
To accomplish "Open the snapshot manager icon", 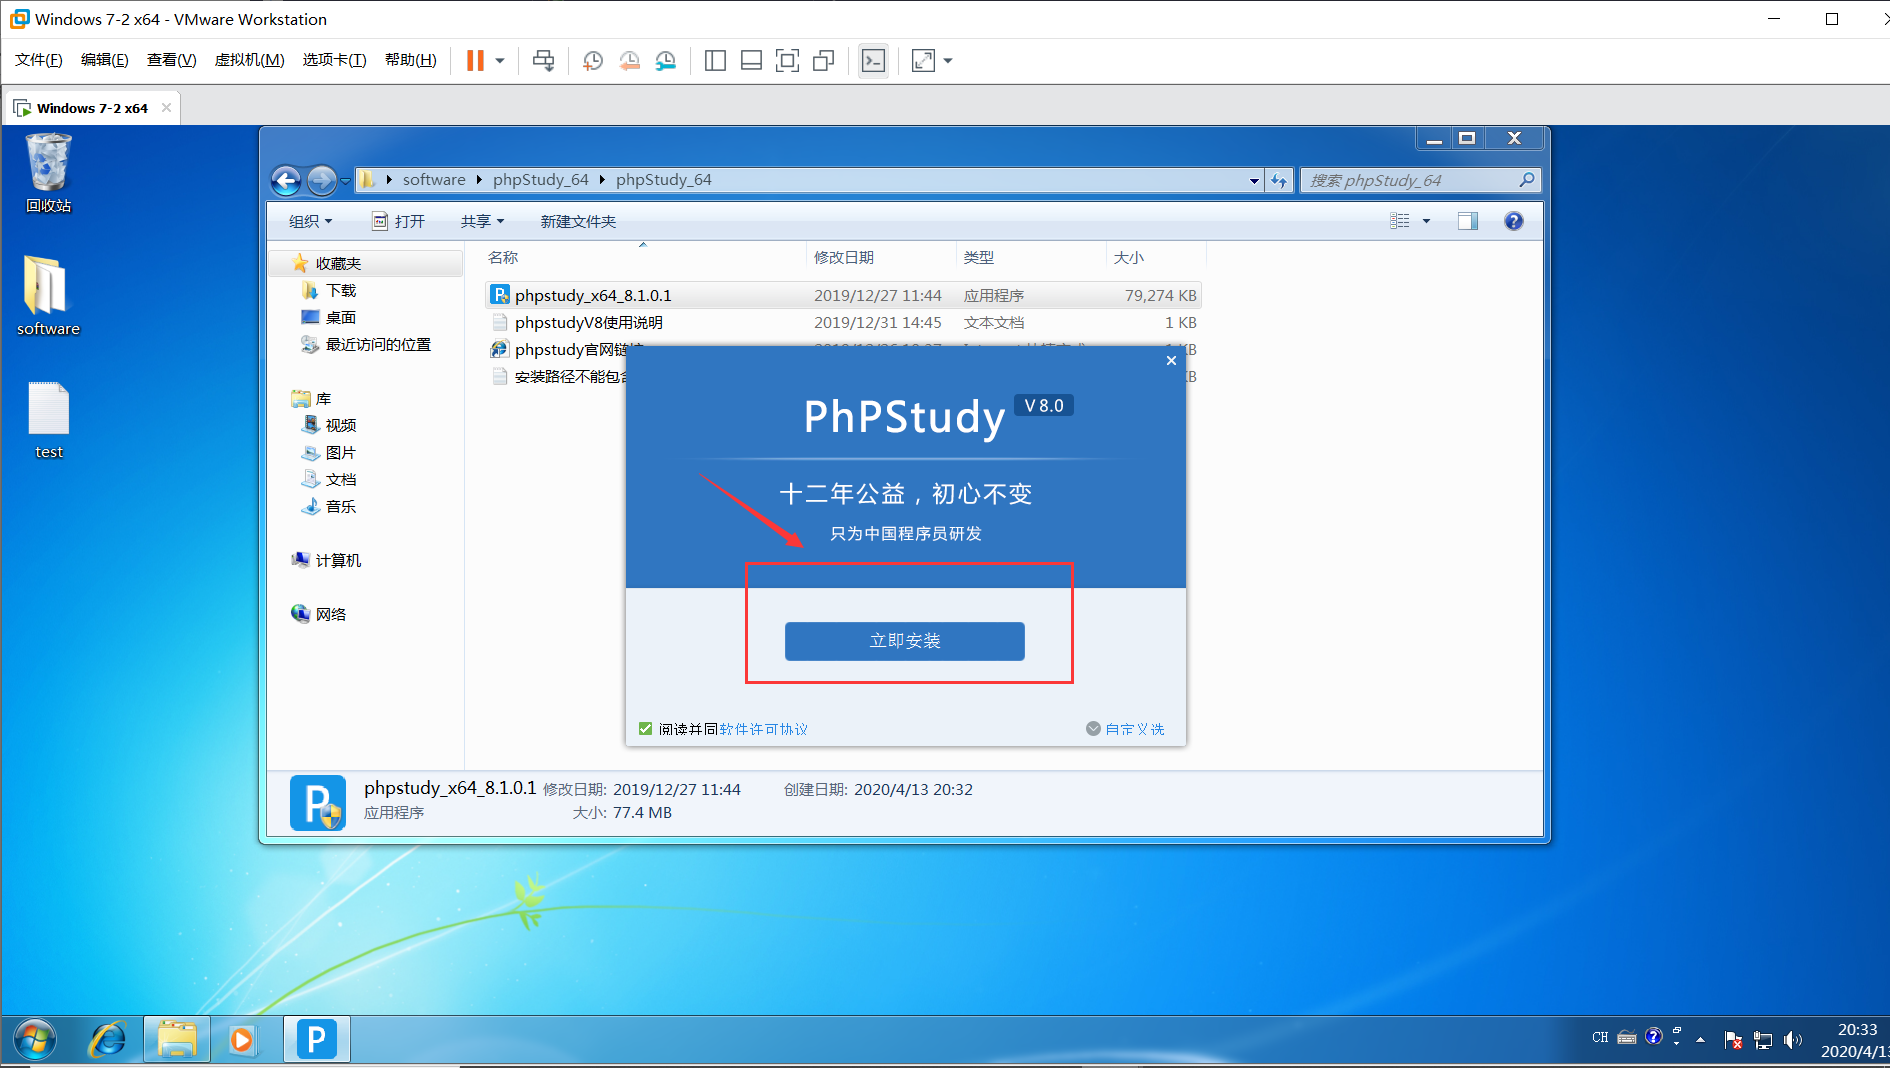I will tap(666, 61).
